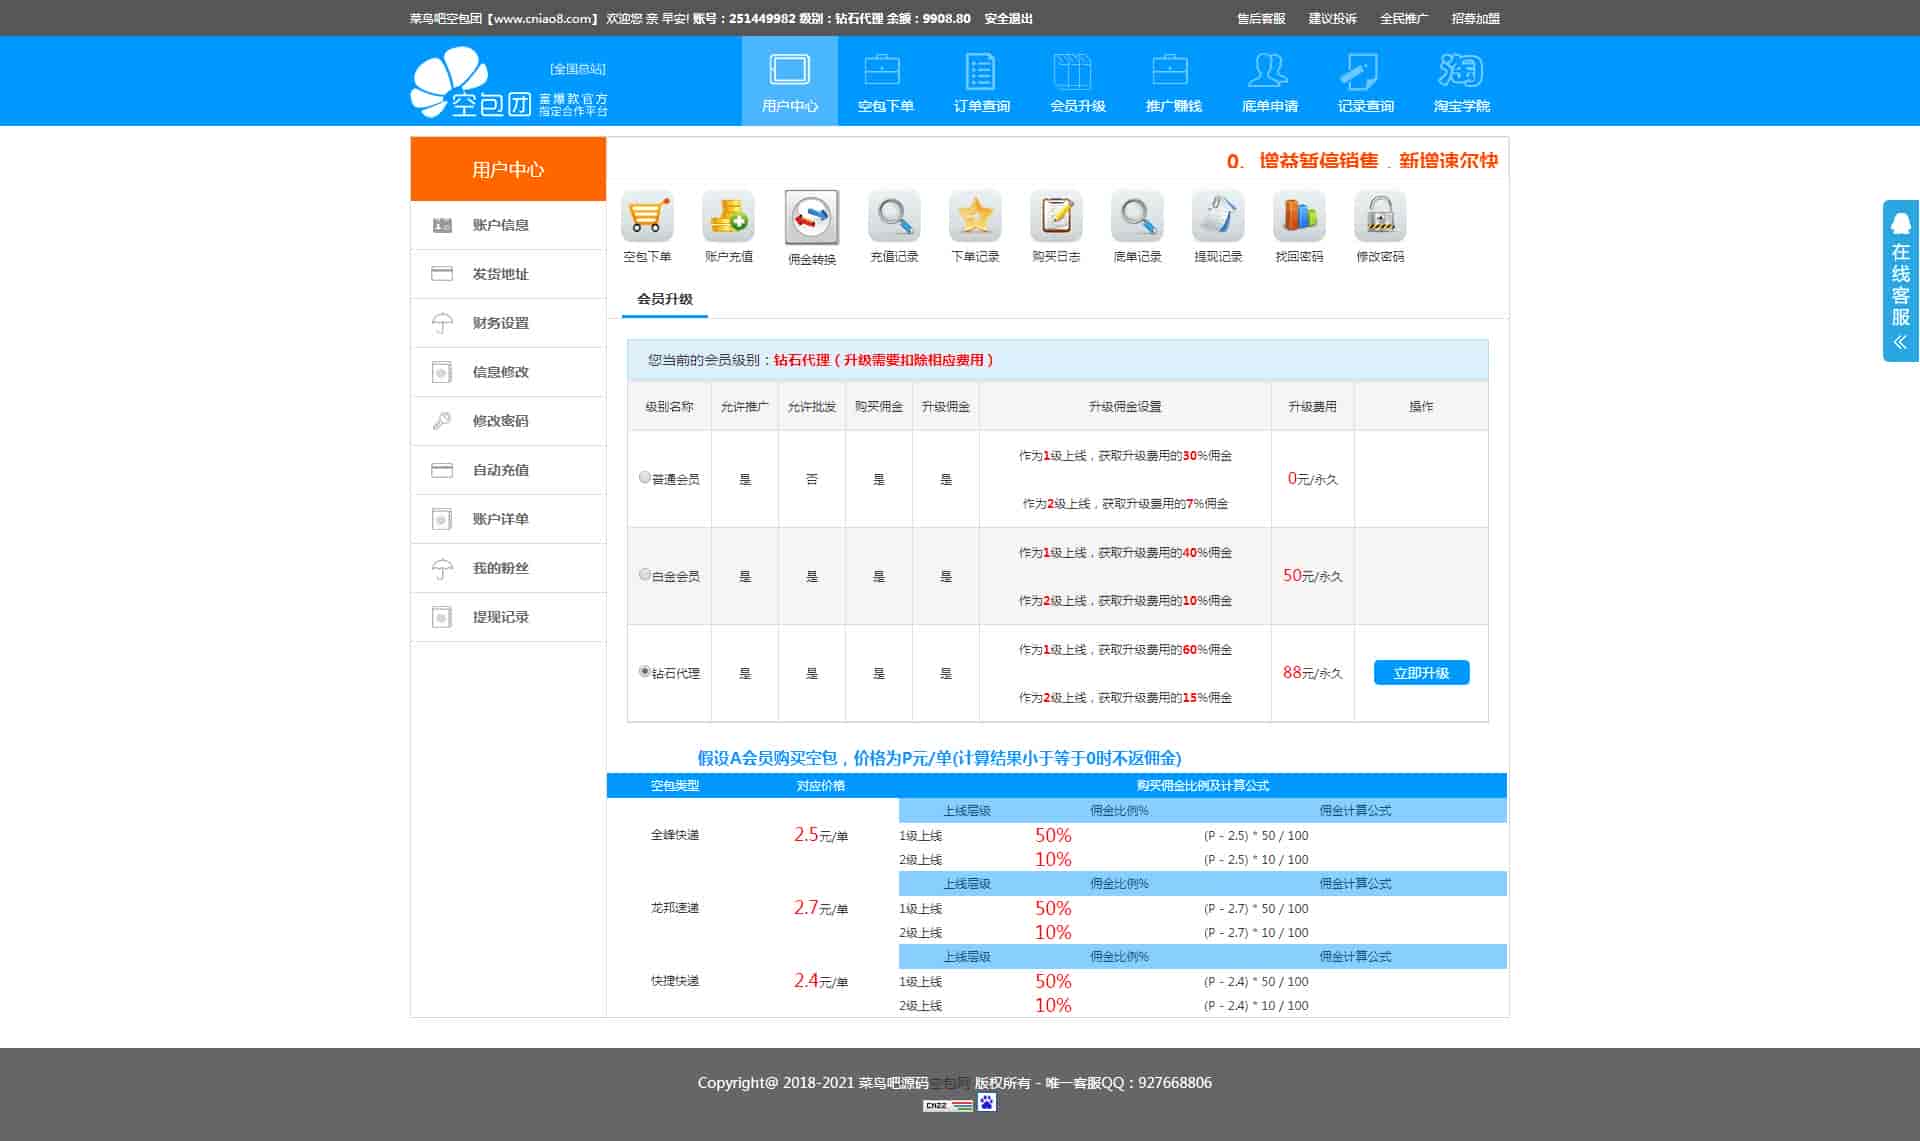Image resolution: width=1920 pixels, height=1141 pixels.
Task: Click the 找回密码 books icon
Action: [1299, 217]
